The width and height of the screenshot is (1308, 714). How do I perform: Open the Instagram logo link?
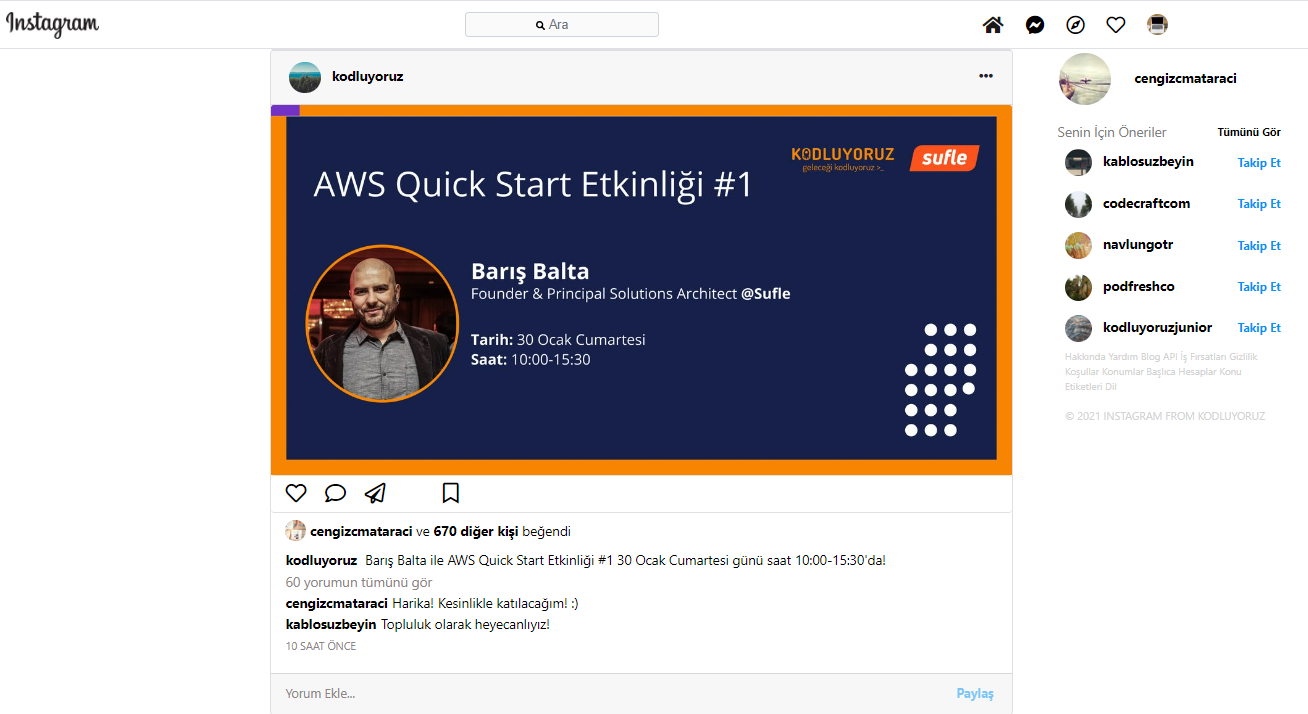pos(53,24)
